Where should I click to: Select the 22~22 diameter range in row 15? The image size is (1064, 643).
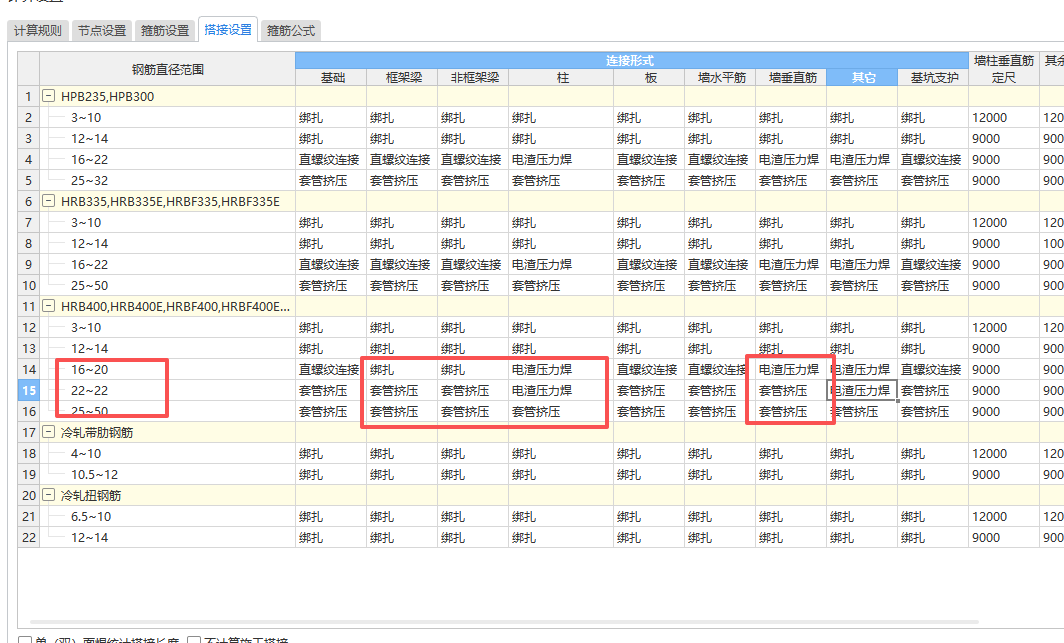click(90, 391)
